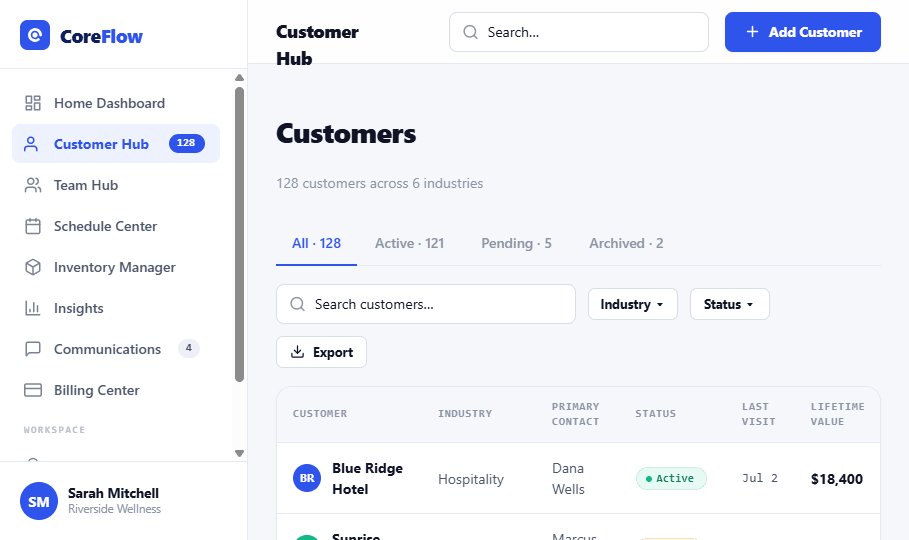
Task: Focus the top Search... field
Action: coord(579,32)
